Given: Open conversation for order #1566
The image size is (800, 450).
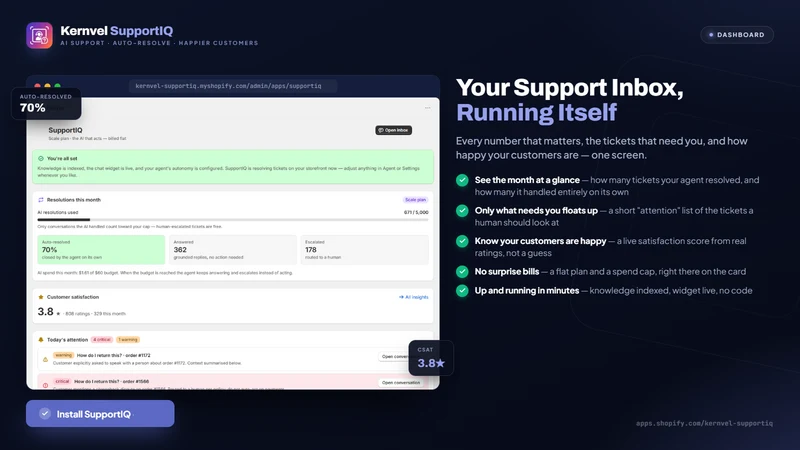Looking at the screenshot, I should (x=401, y=382).
